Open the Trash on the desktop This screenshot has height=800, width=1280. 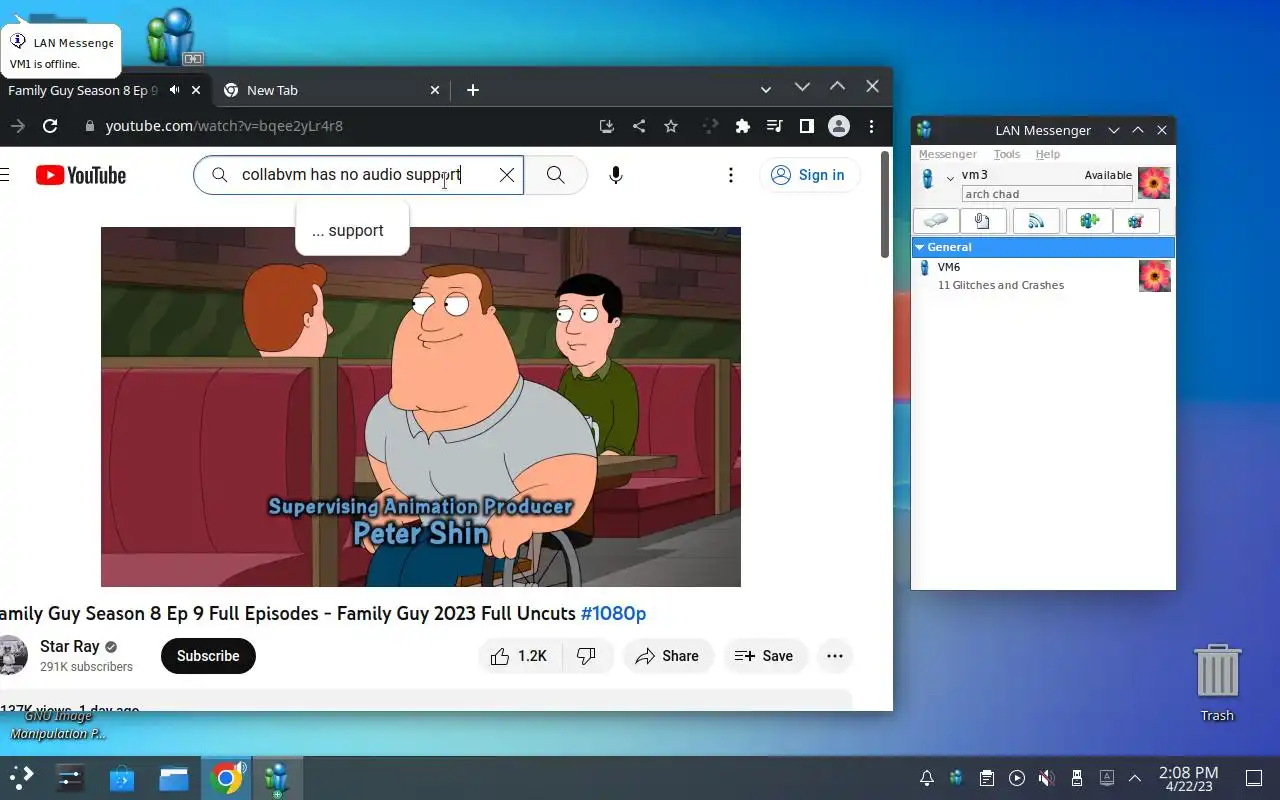point(1217,682)
